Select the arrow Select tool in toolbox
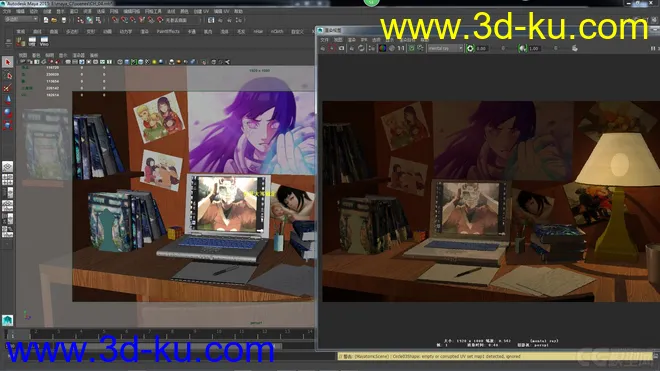The image size is (660, 371). point(7,62)
